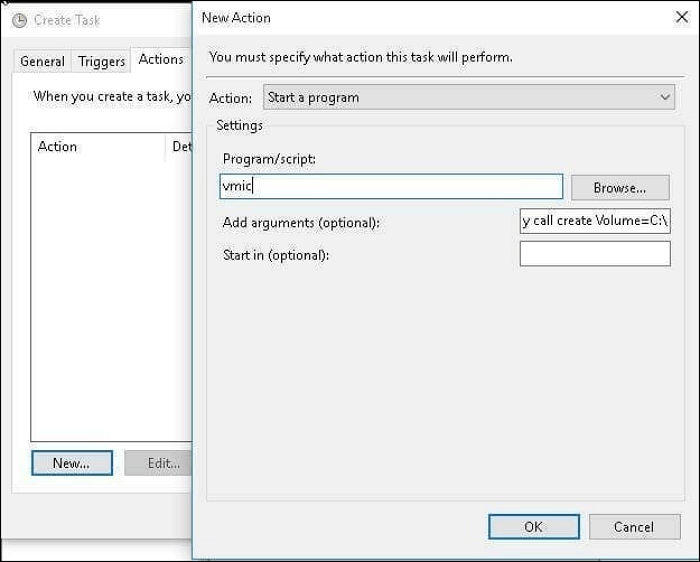Click New... button in Create Task
700x562 pixels.
point(72,463)
